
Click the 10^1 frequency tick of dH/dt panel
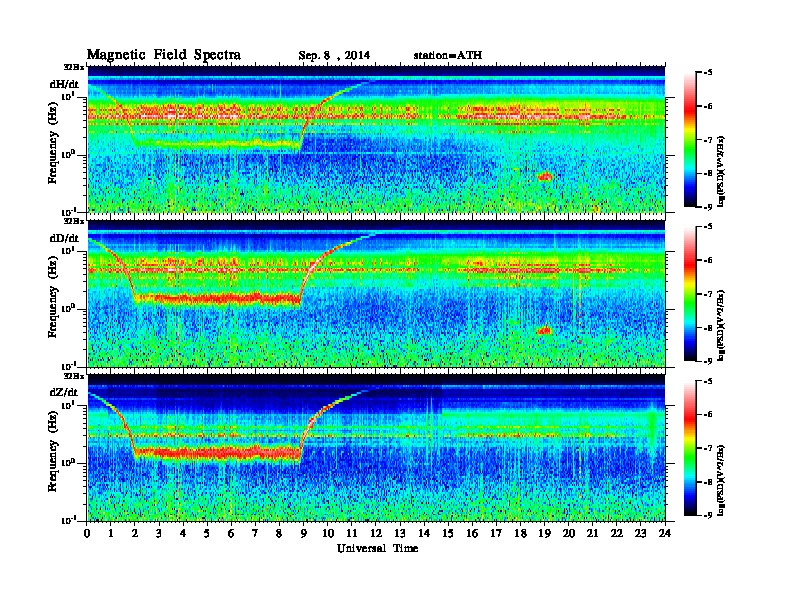tap(68, 96)
